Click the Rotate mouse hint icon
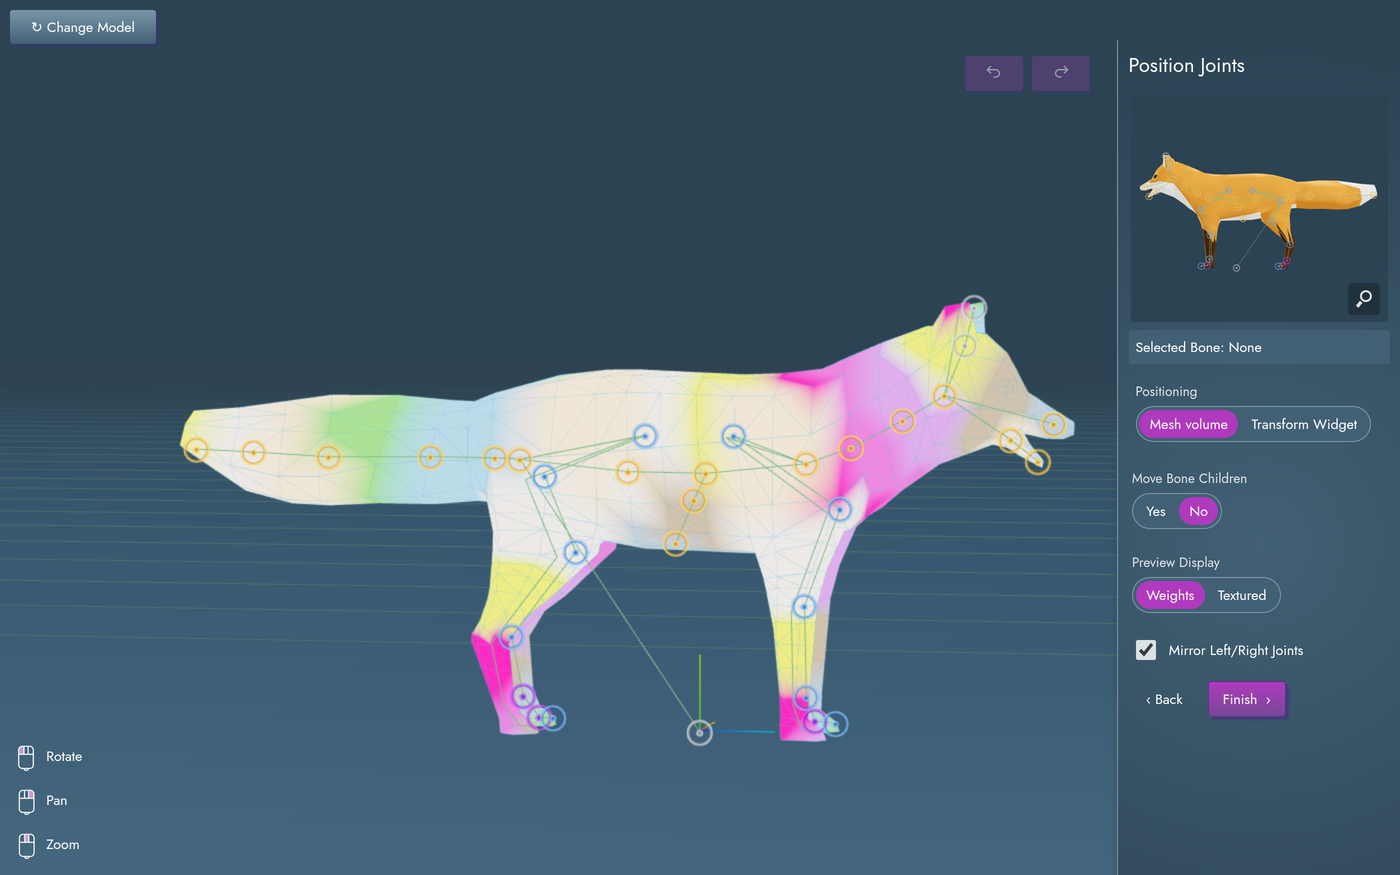The width and height of the screenshot is (1400, 875). [27, 757]
